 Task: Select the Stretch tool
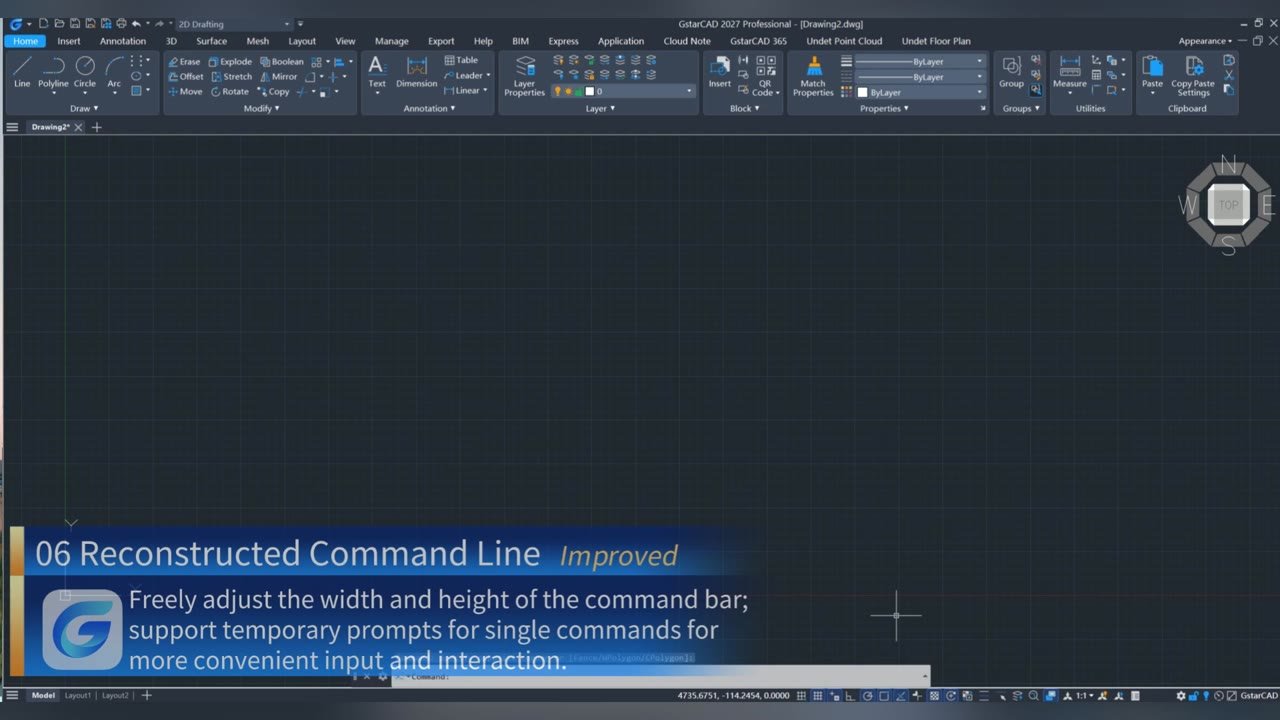point(232,76)
